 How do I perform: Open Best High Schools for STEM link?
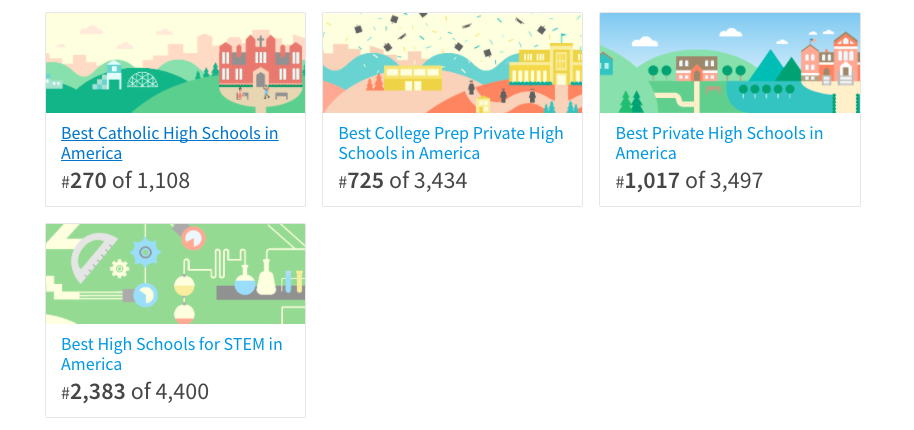point(171,354)
